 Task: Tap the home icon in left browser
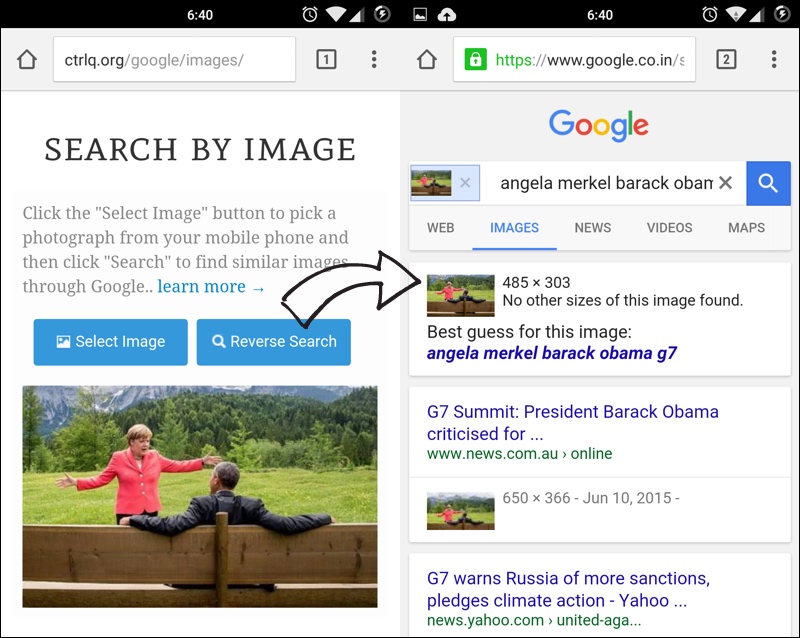tap(27, 60)
